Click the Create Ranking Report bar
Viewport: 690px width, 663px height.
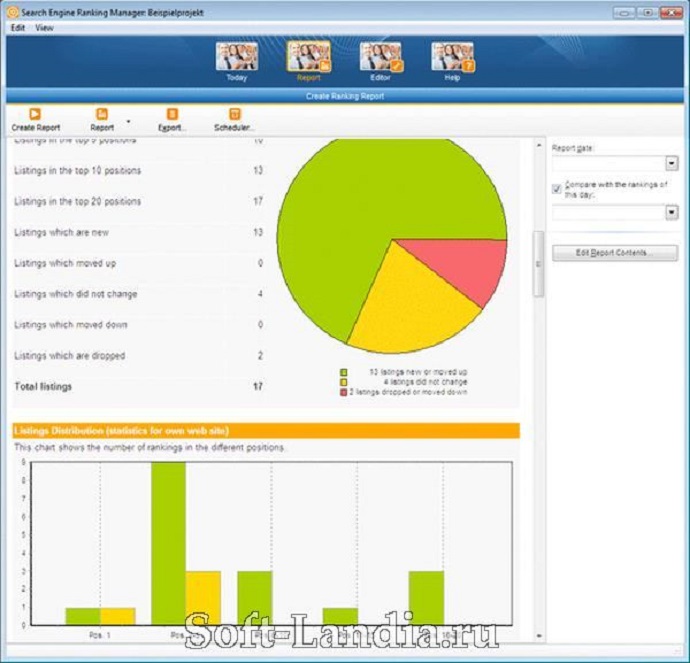(x=345, y=96)
